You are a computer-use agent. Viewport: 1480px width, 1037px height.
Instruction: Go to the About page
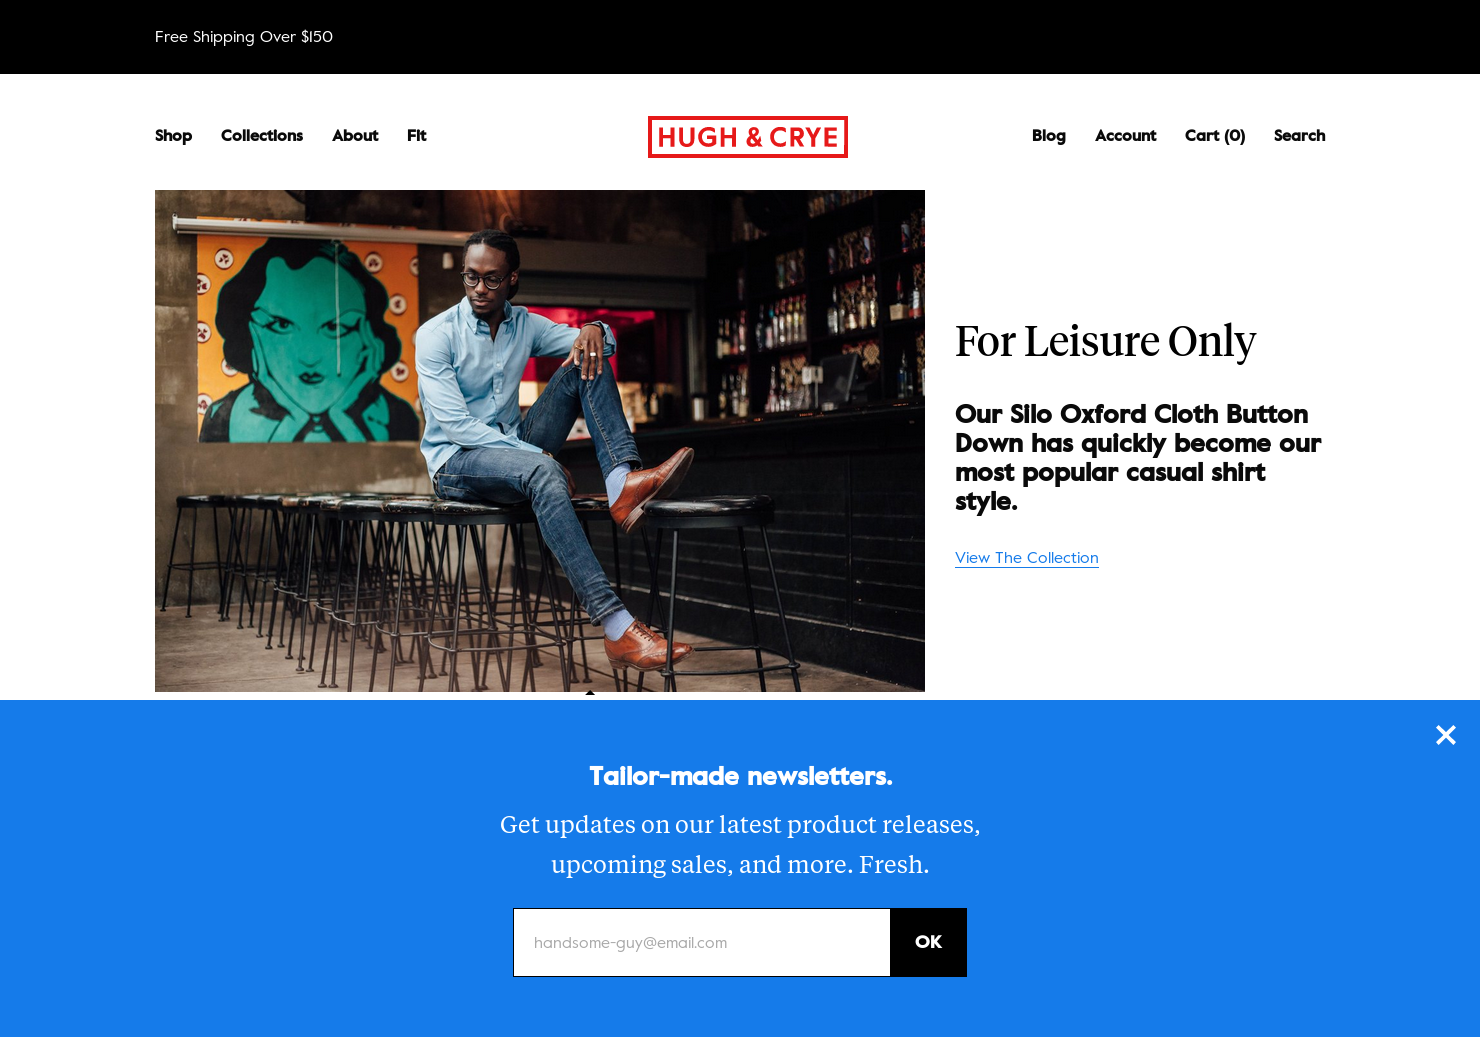355,136
